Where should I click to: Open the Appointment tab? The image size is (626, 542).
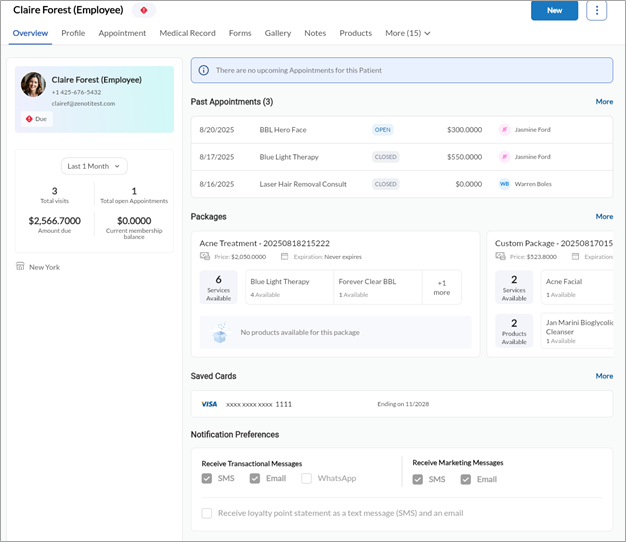122,33
